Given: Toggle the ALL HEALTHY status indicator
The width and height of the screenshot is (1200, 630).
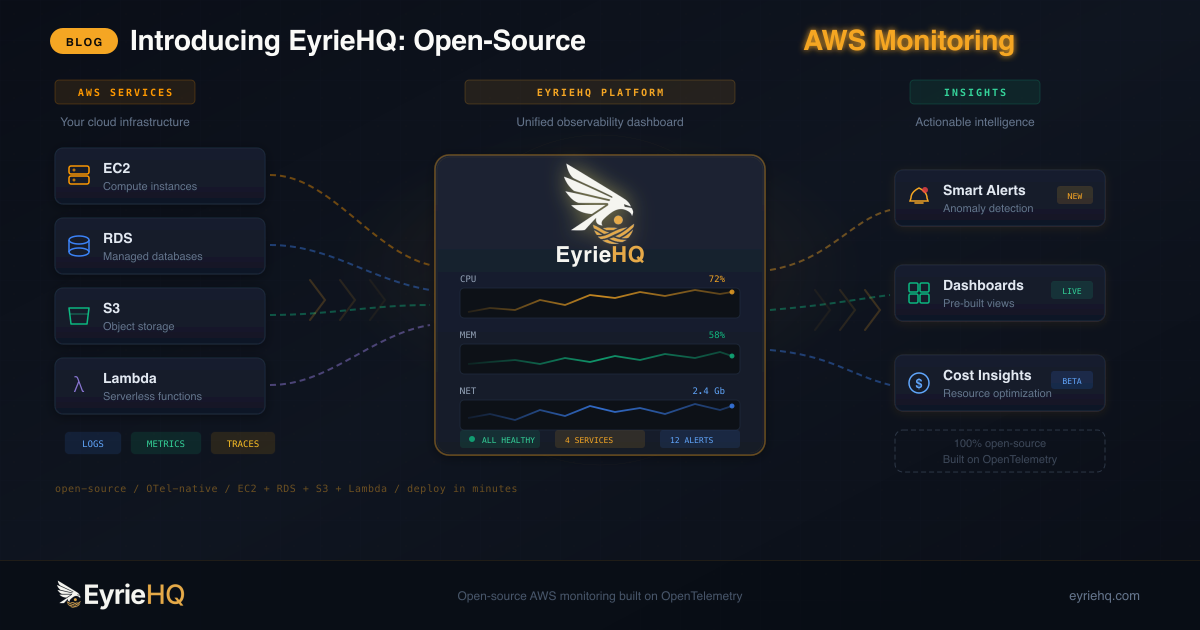Looking at the screenshot, I should tap(500, 438).
